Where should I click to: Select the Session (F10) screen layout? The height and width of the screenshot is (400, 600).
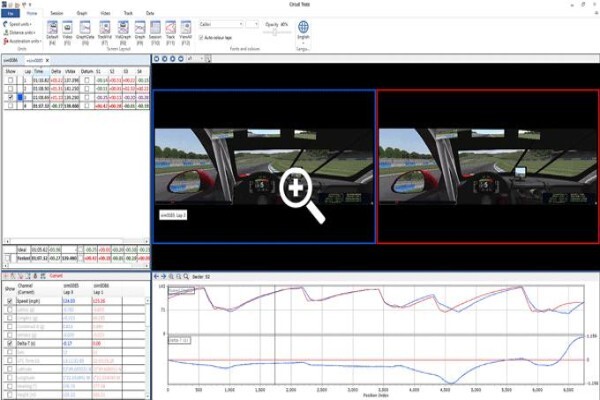(x=155, y=33)
